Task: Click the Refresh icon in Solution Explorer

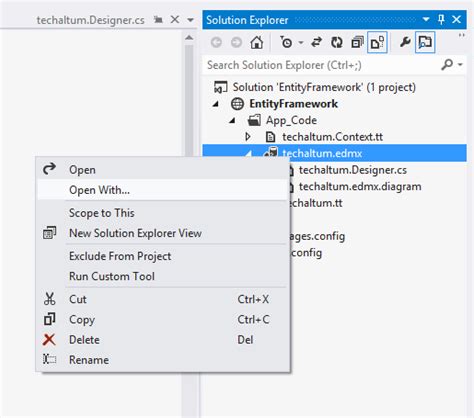Action: (x=337, y=42)
